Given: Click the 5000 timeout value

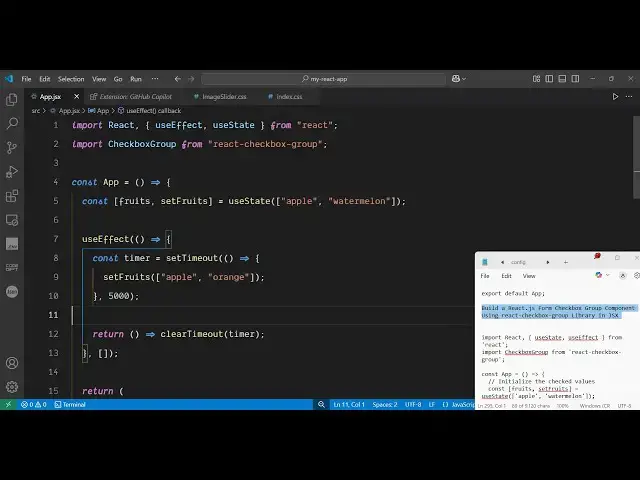Looking at the screenshot, I should coord(119,296).
